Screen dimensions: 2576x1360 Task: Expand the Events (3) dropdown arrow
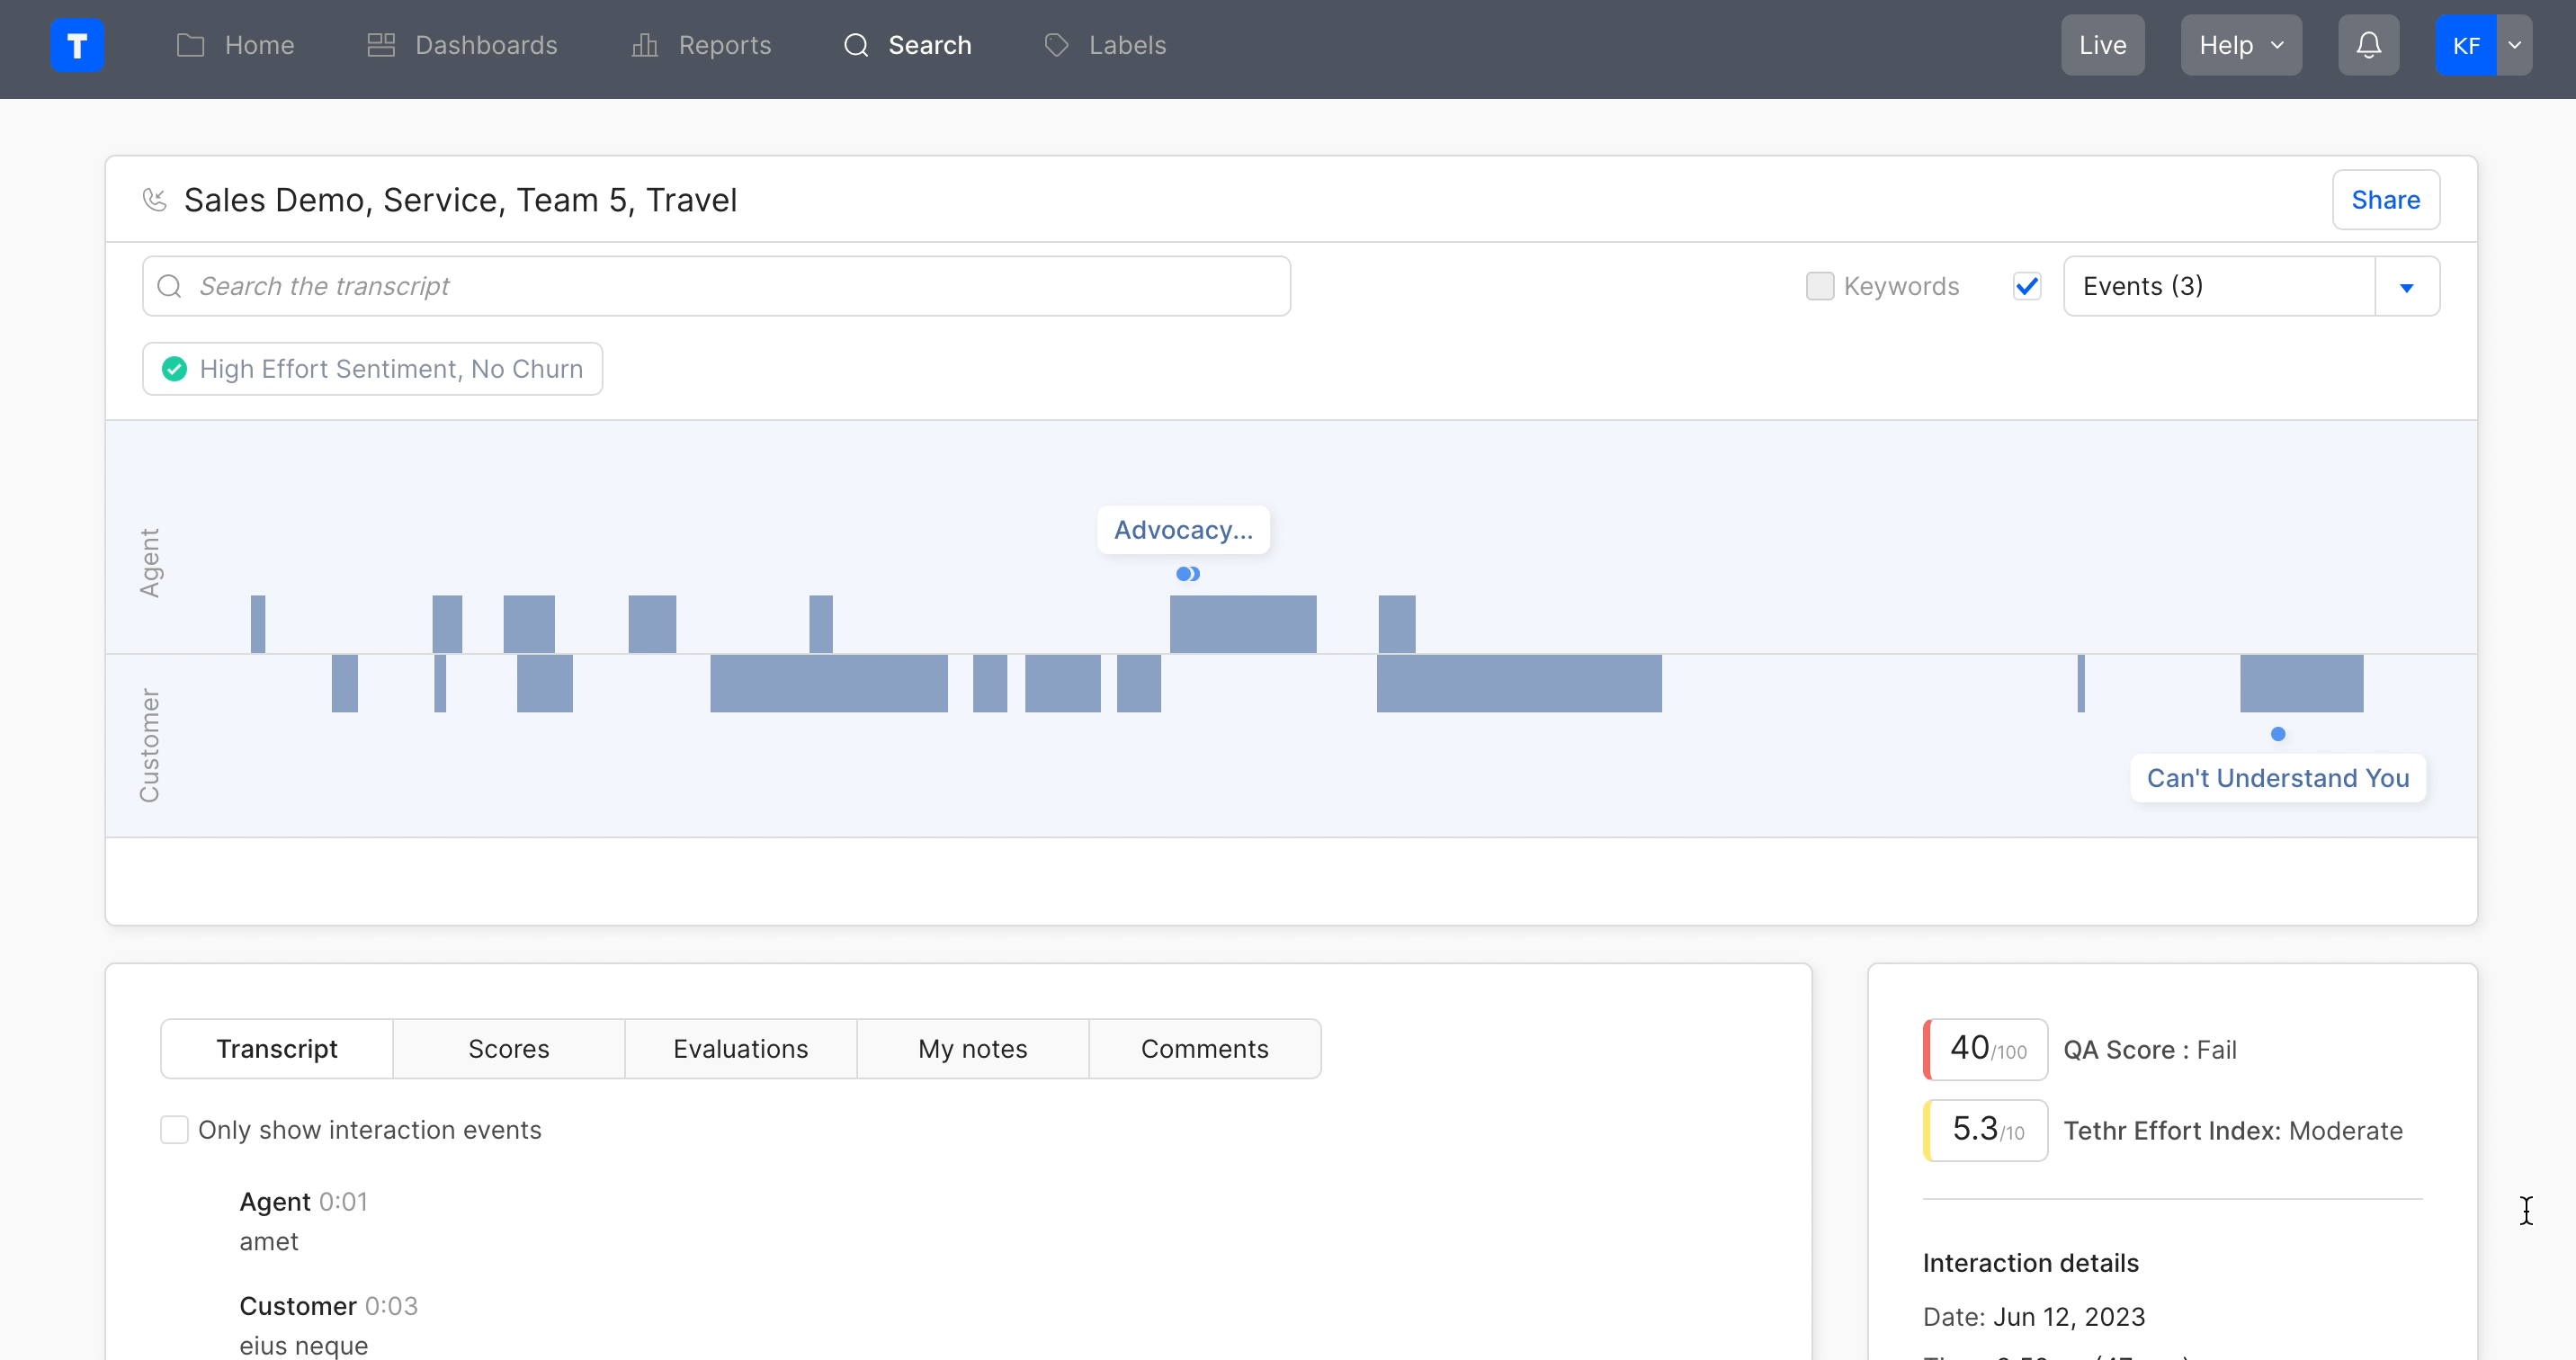[x=2406, y=288]
